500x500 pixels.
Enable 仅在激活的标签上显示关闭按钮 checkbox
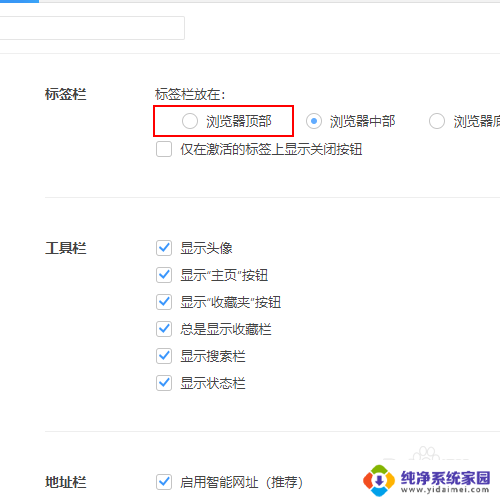pos(164,149)
